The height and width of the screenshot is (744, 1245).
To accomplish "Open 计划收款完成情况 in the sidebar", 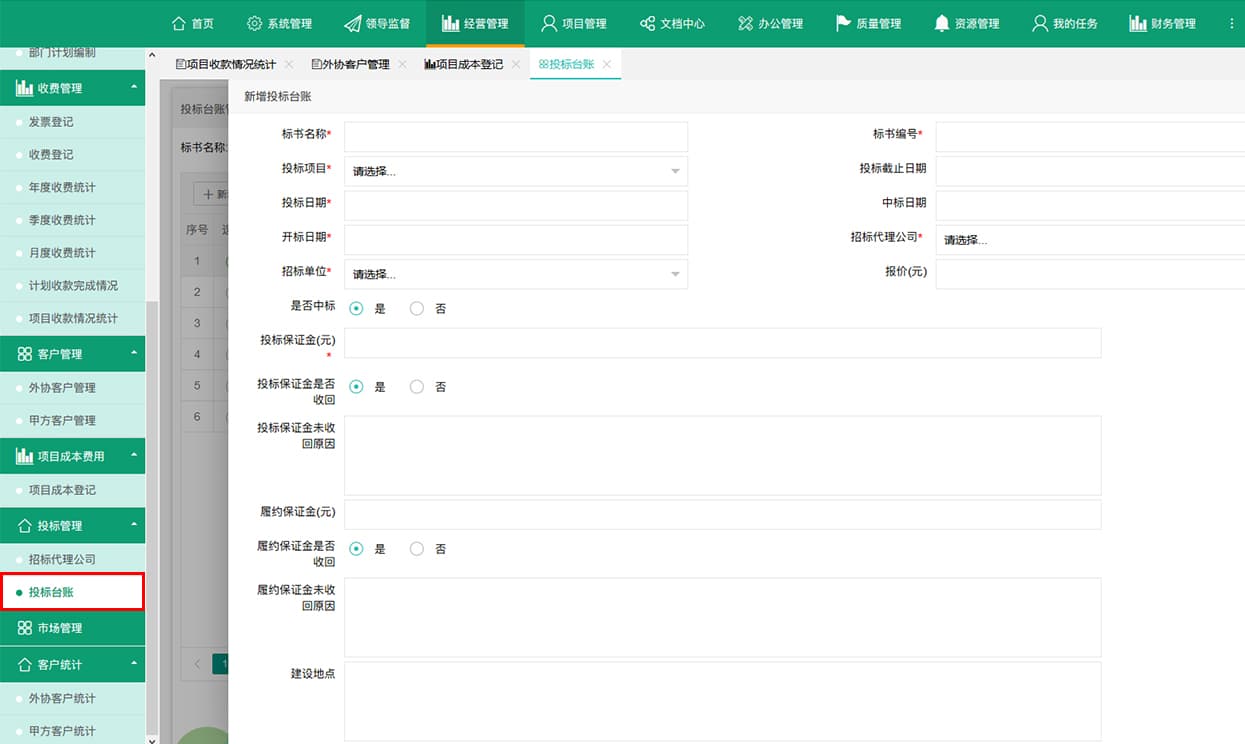I will (72, 285).
